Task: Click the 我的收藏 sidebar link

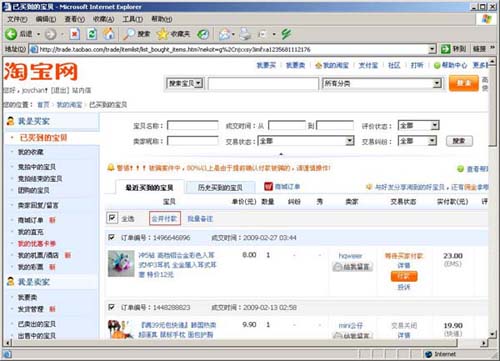Action: tap(31, 152)
